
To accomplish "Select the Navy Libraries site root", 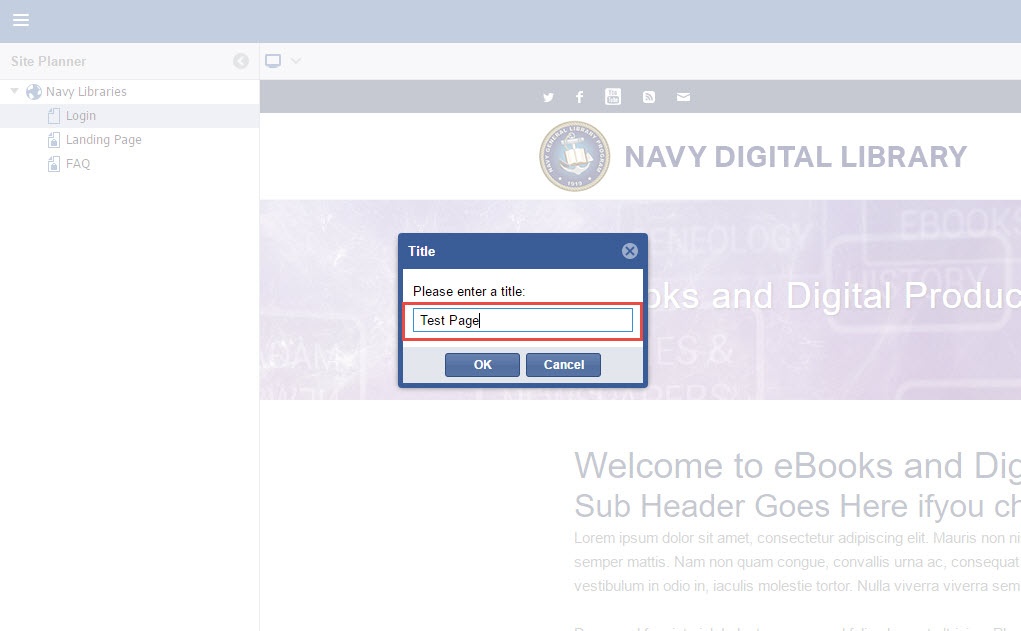I will coord(86,92).
